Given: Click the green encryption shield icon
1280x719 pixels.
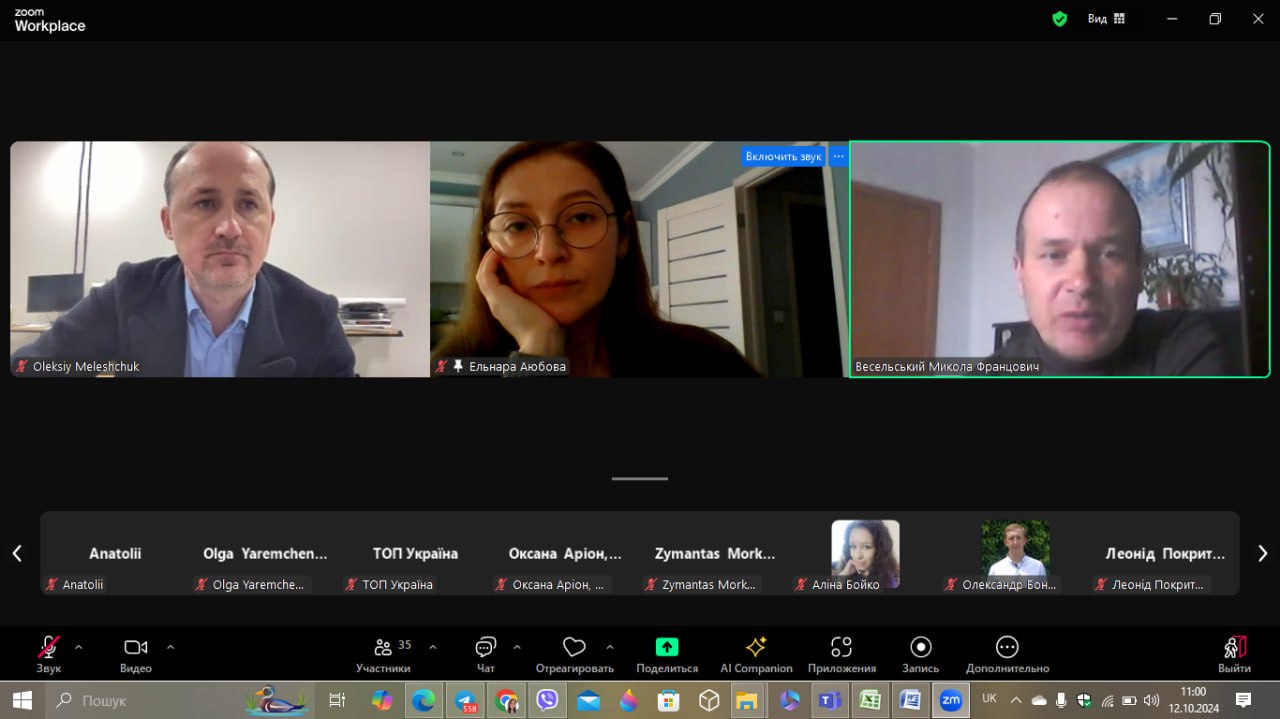Looking at the screenshot, I should coord(1060,18).
